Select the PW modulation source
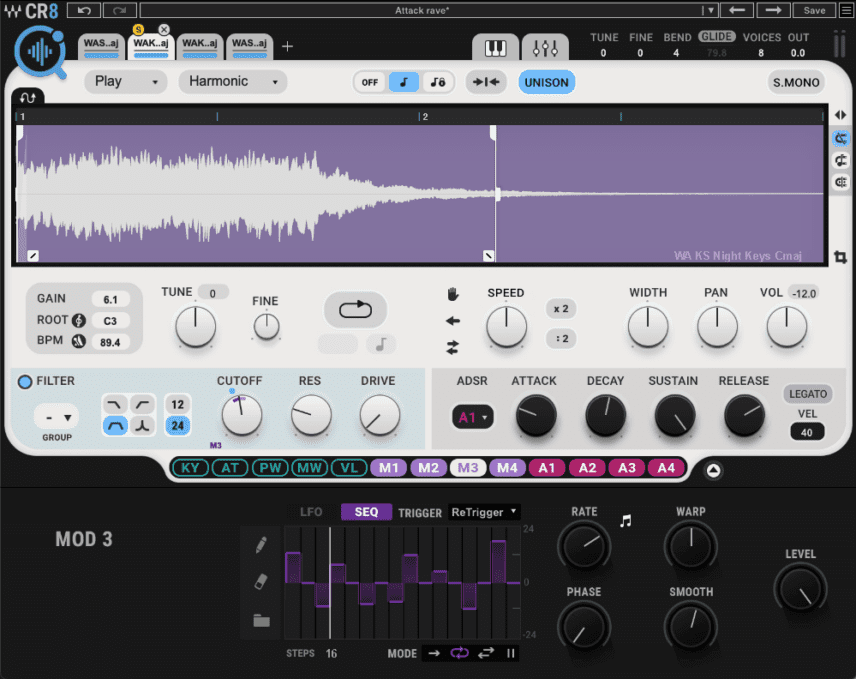The image size is (856, 679). pyautogui.click(x=270, y=468)
